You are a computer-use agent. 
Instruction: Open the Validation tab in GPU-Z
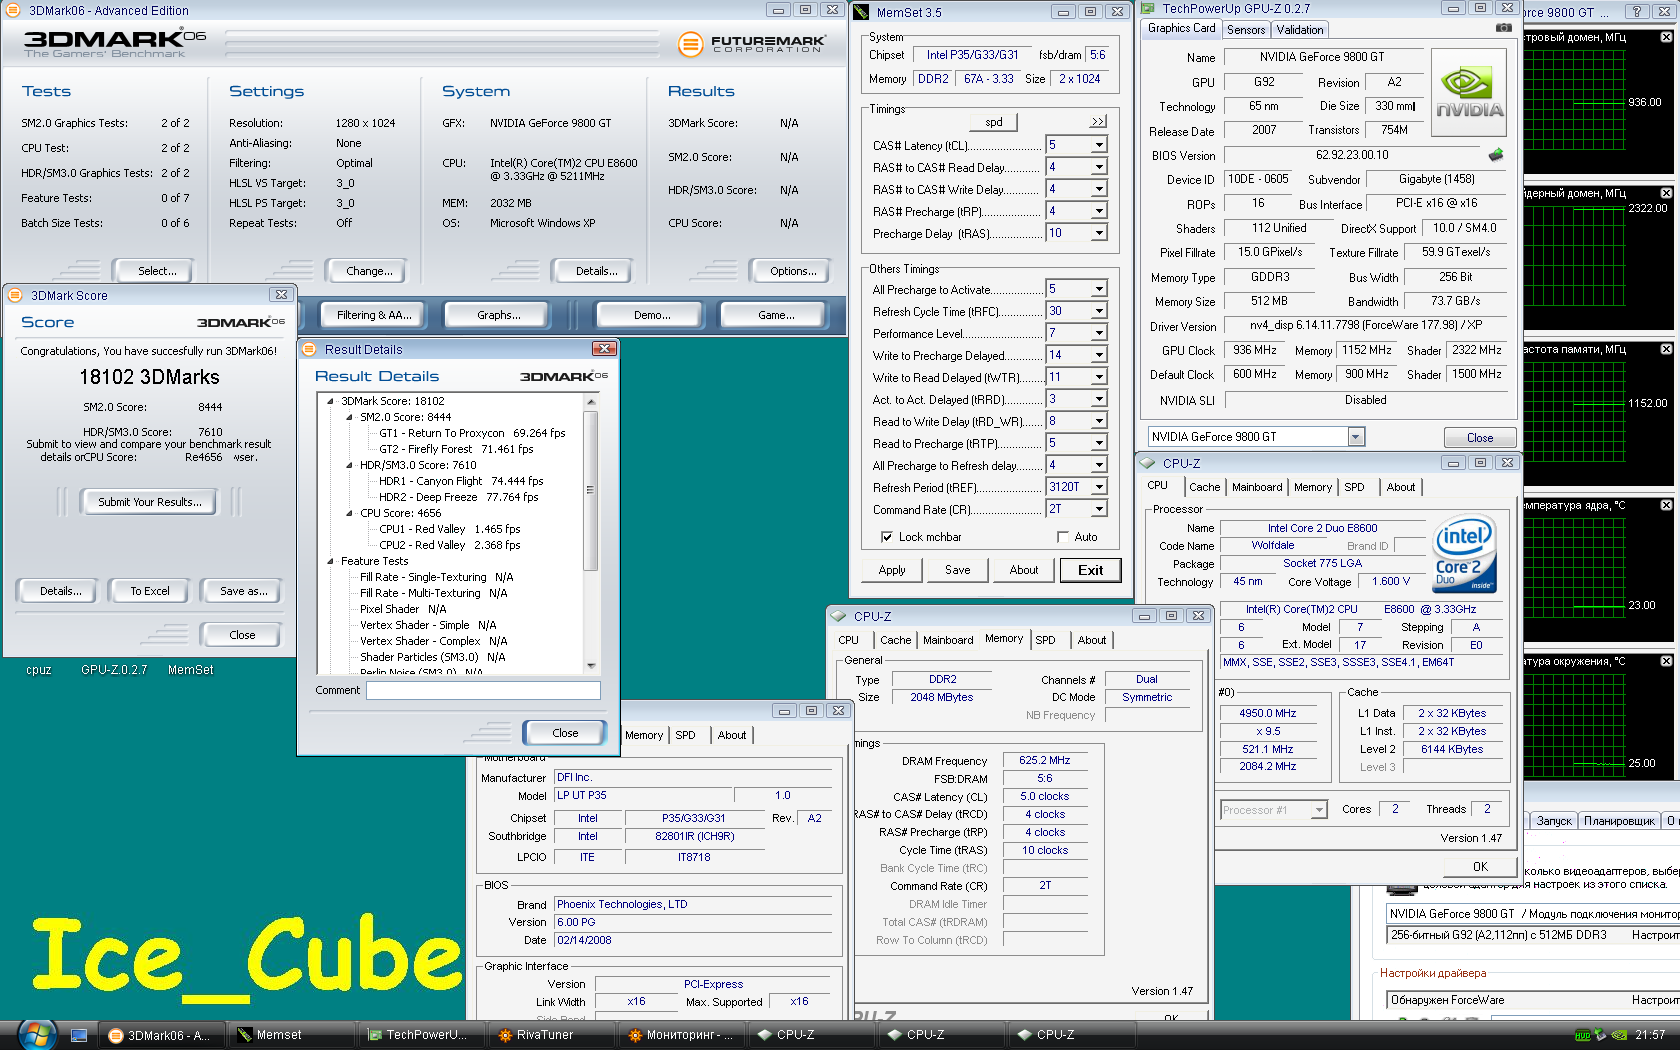[x=1300, y=30]
